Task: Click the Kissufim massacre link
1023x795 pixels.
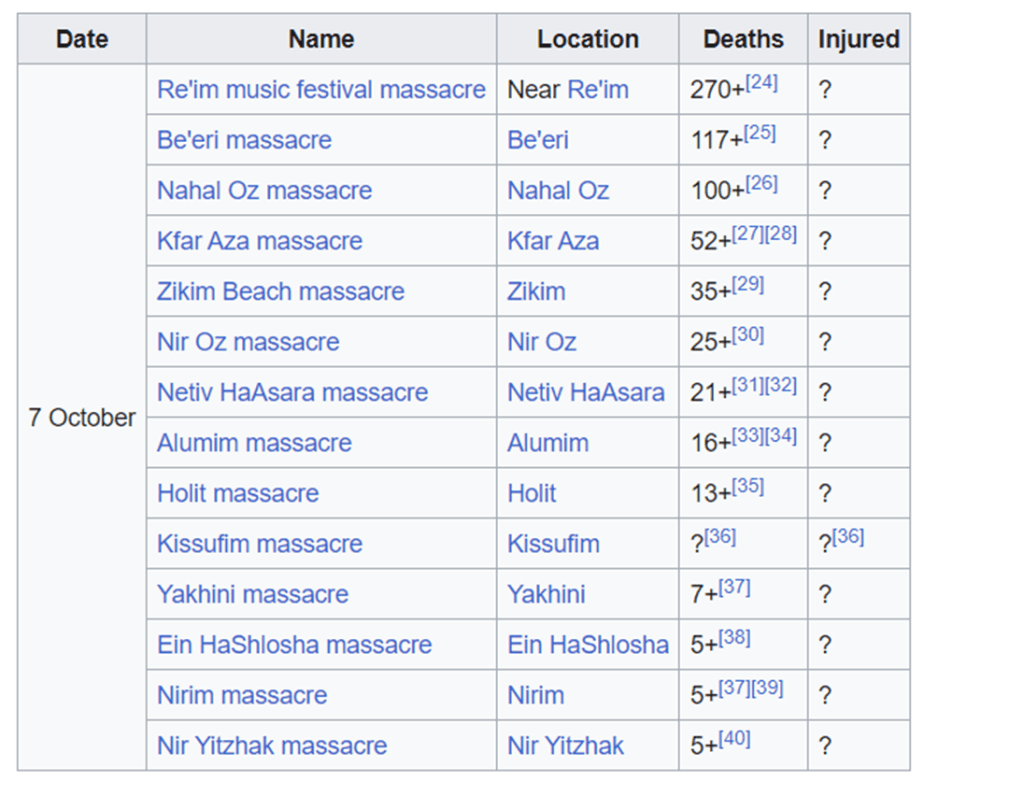Action: point(259,544)
